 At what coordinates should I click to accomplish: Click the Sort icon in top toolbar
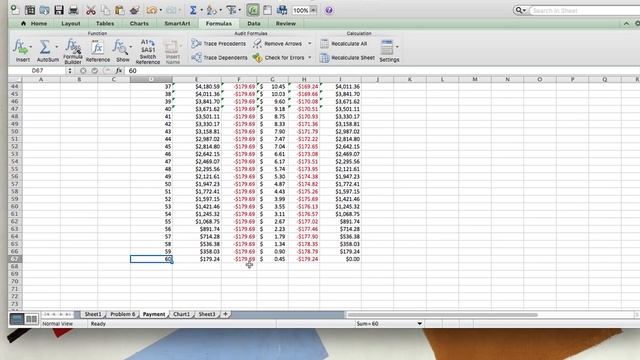pyautogui.click(x=211, y=10)
